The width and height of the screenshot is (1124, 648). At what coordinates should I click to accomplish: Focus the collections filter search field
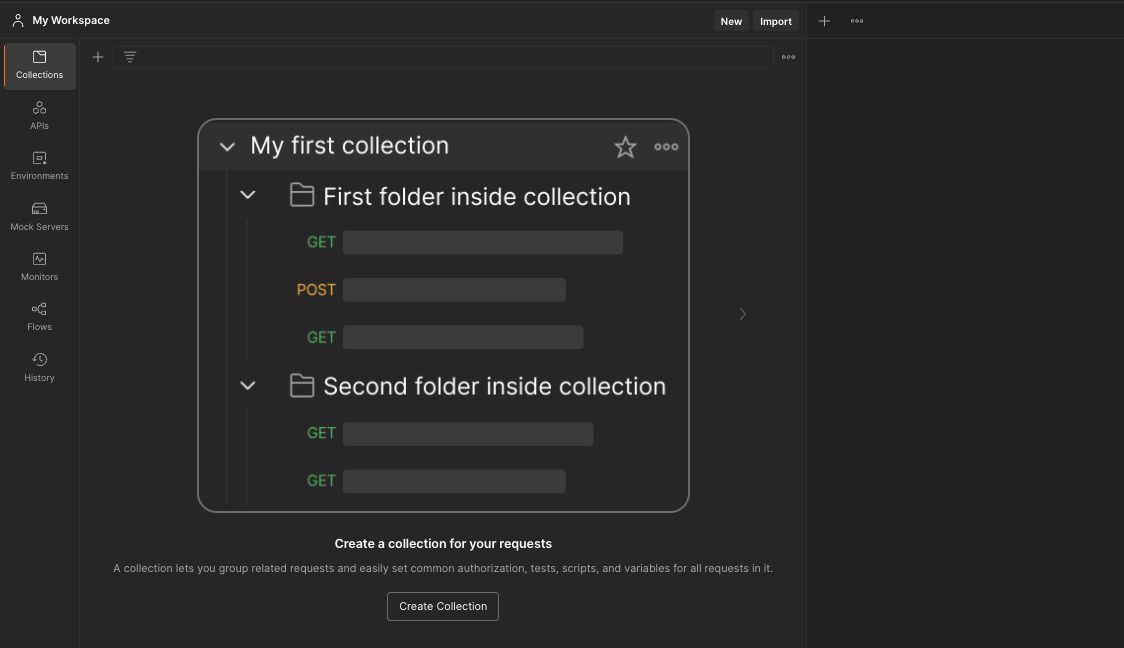point(444,57)
